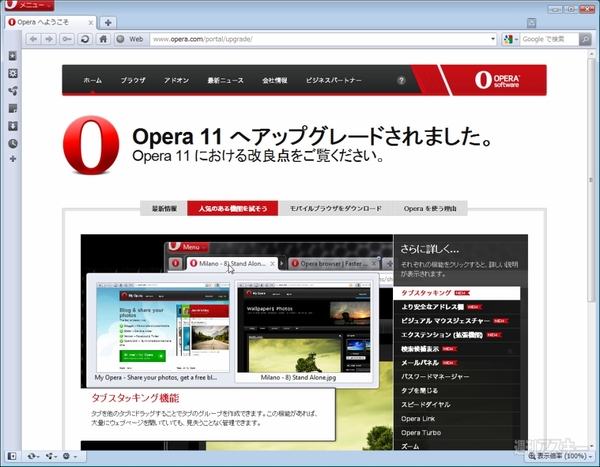Select the エクステンション (拡張機能) feature entry
The height and width of the screenshot is (467, 600).
[457, 335]
